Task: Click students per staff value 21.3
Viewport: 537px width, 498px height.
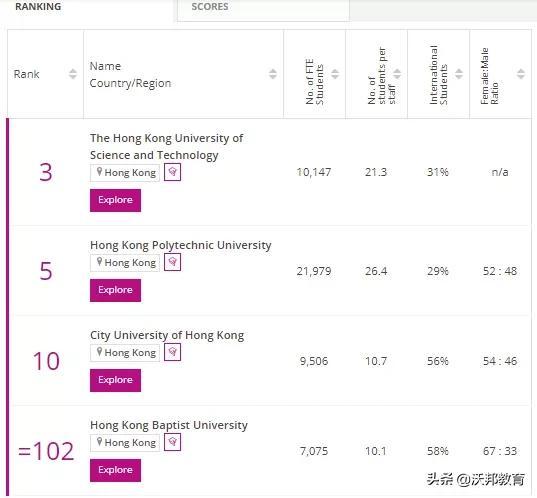Action: coord(376,172)
